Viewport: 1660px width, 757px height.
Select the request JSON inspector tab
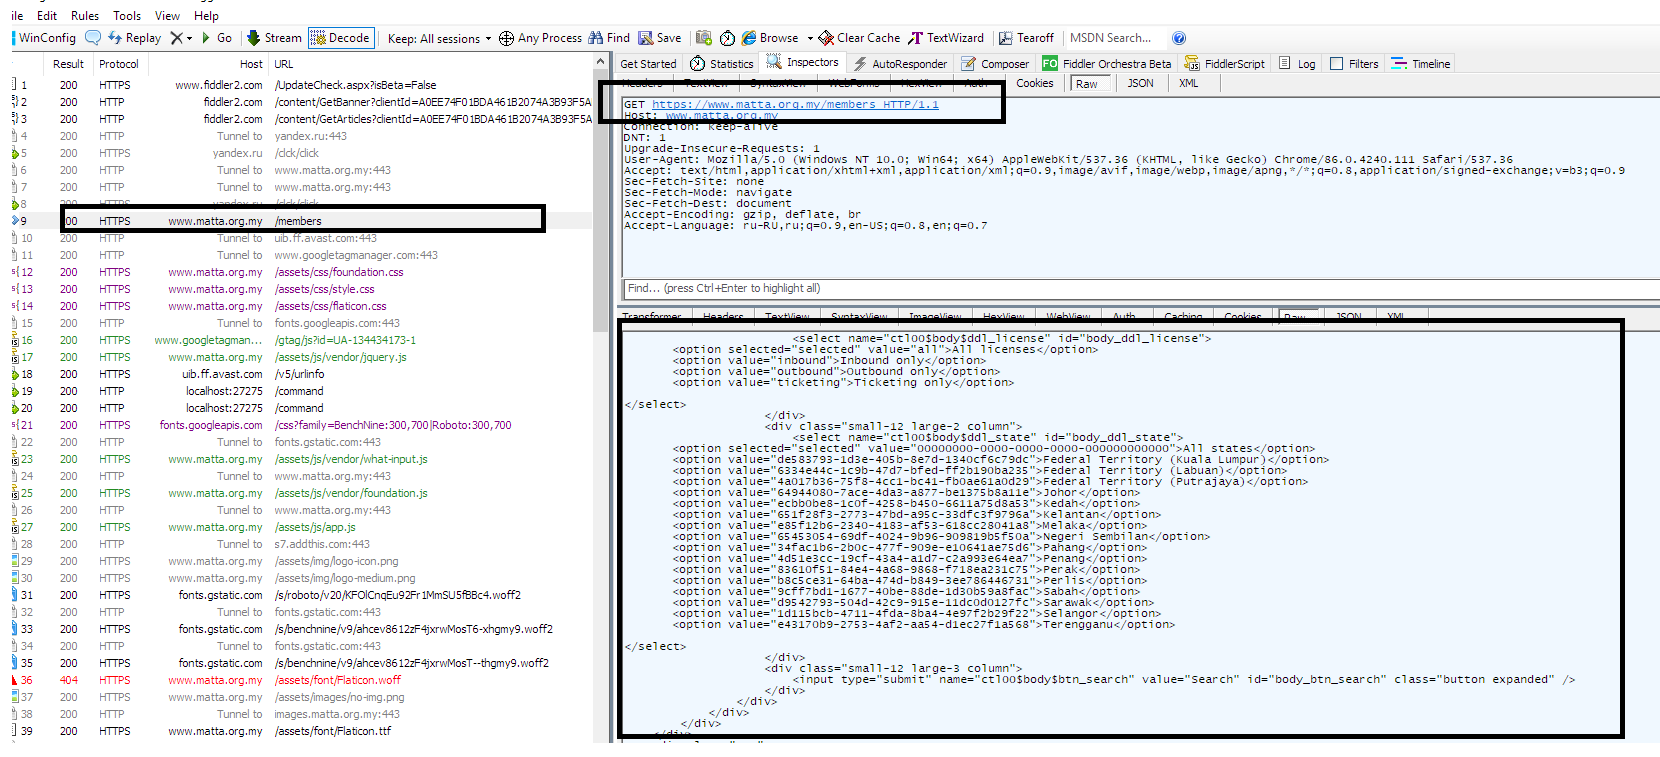(1140, 83)
